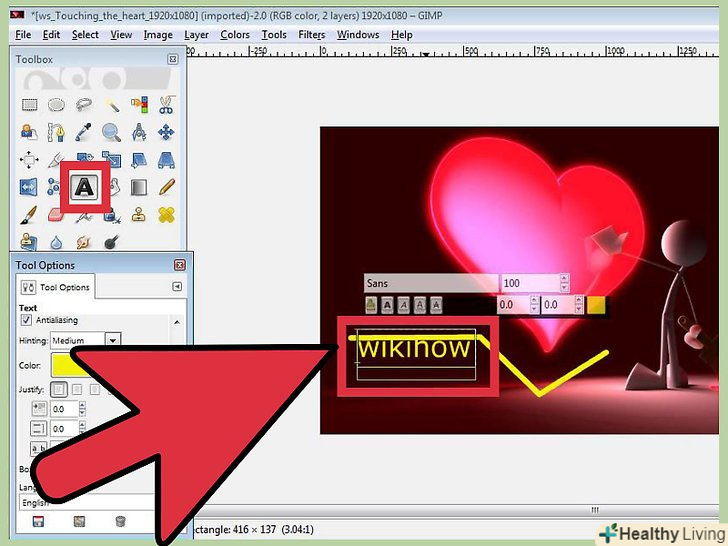Restore tool preset icon in Tool Options
This screenshot has width=728, height=546.
pos(79,521)
